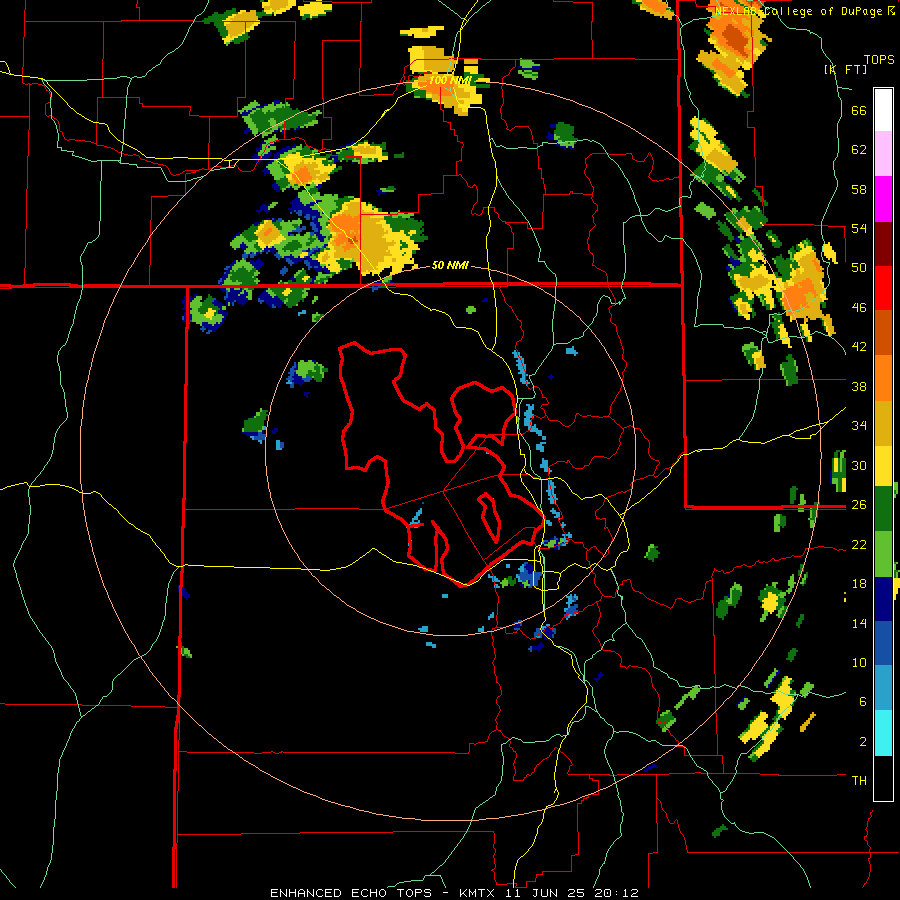Click the 50 NMI range ring label
The image size is (900, 900).
pyautogui.click(x=450, y=265)
